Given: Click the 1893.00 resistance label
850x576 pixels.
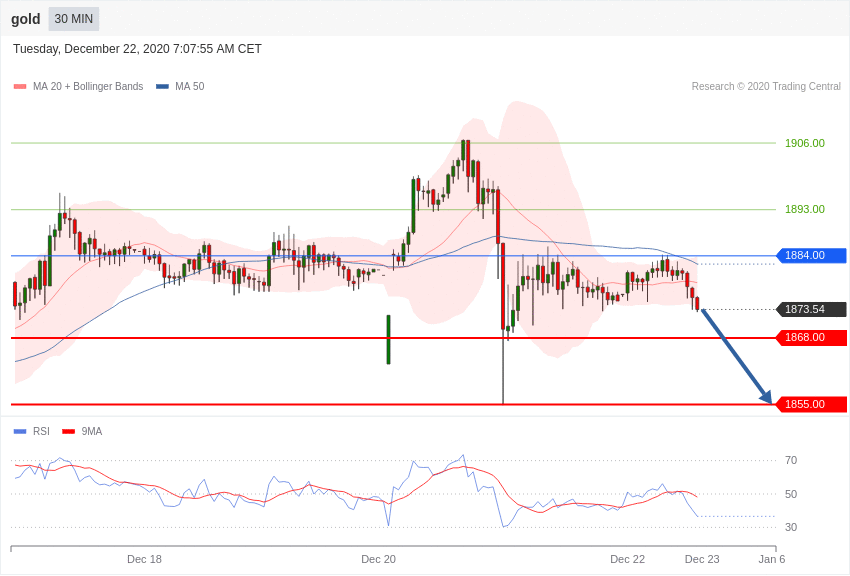Looking at the screenshot, I should [805, 209].
